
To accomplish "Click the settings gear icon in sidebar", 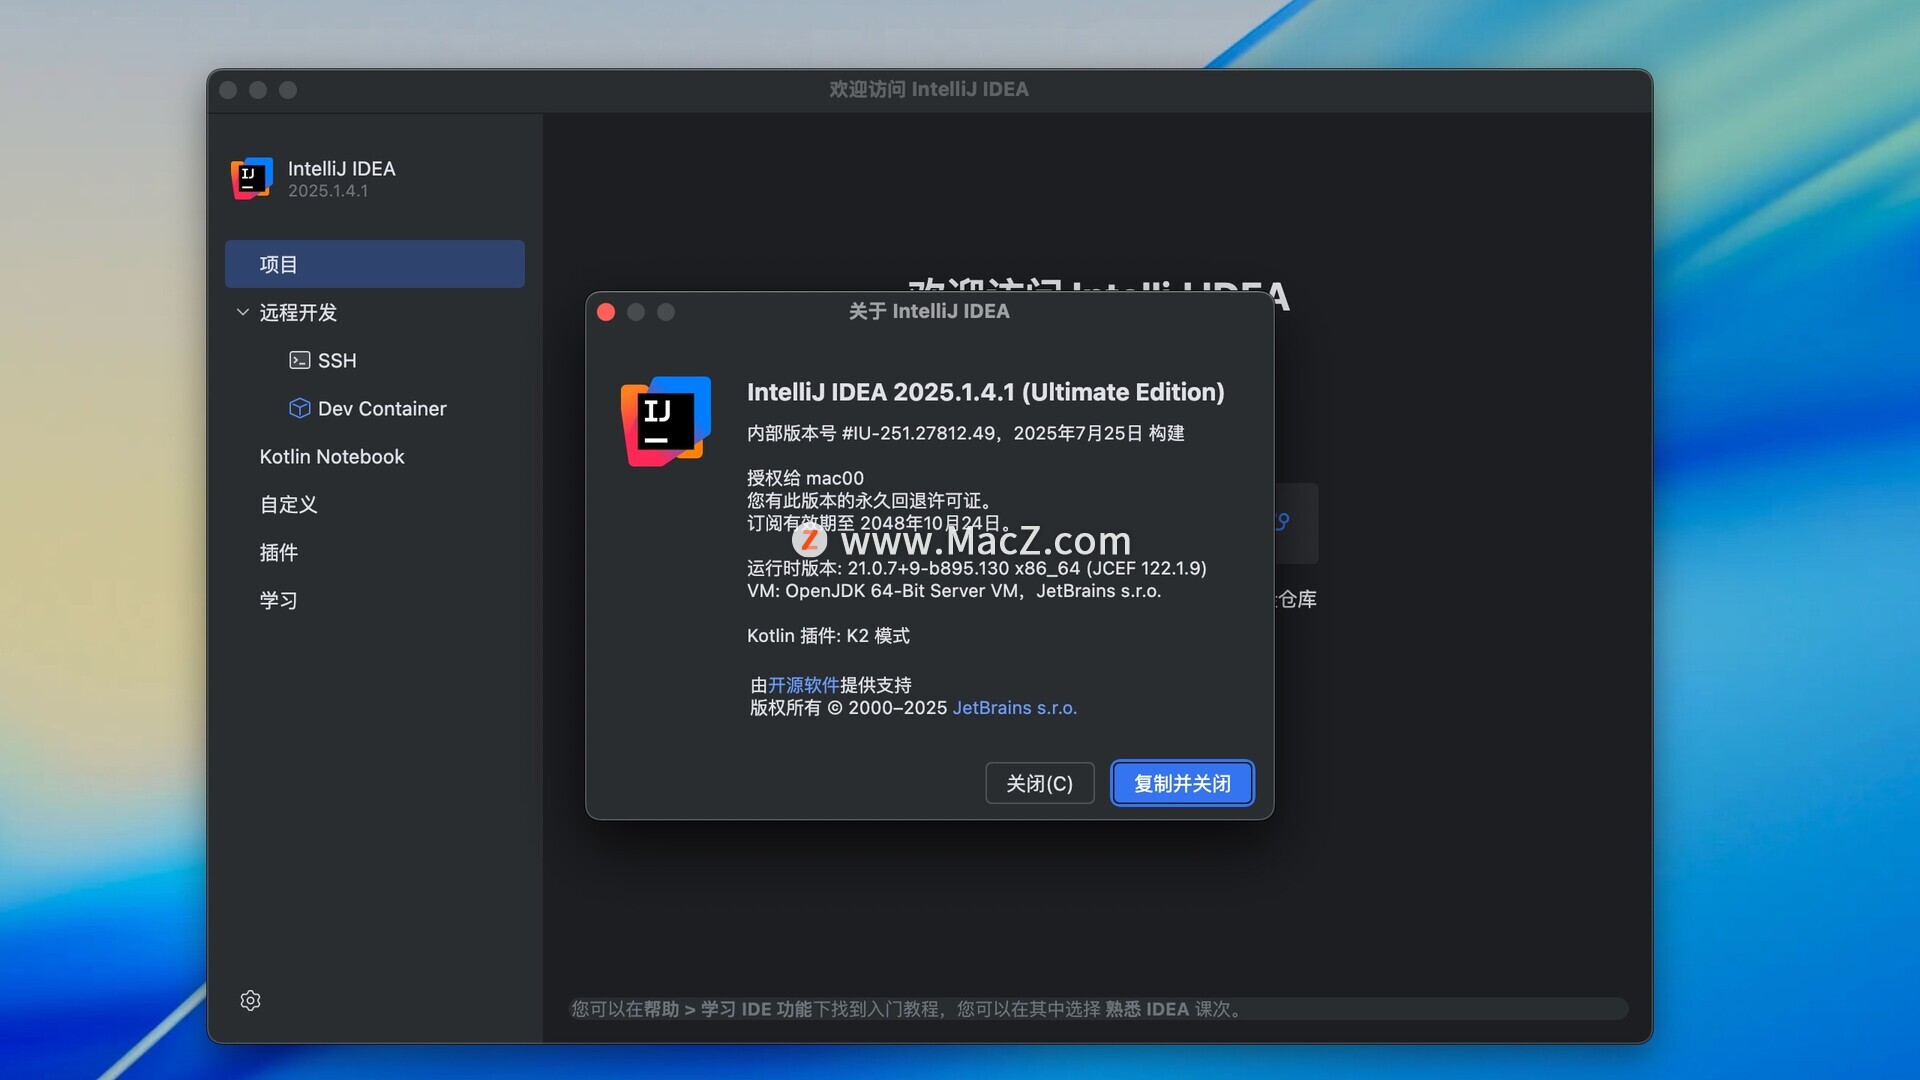I will pos(250,1000).
